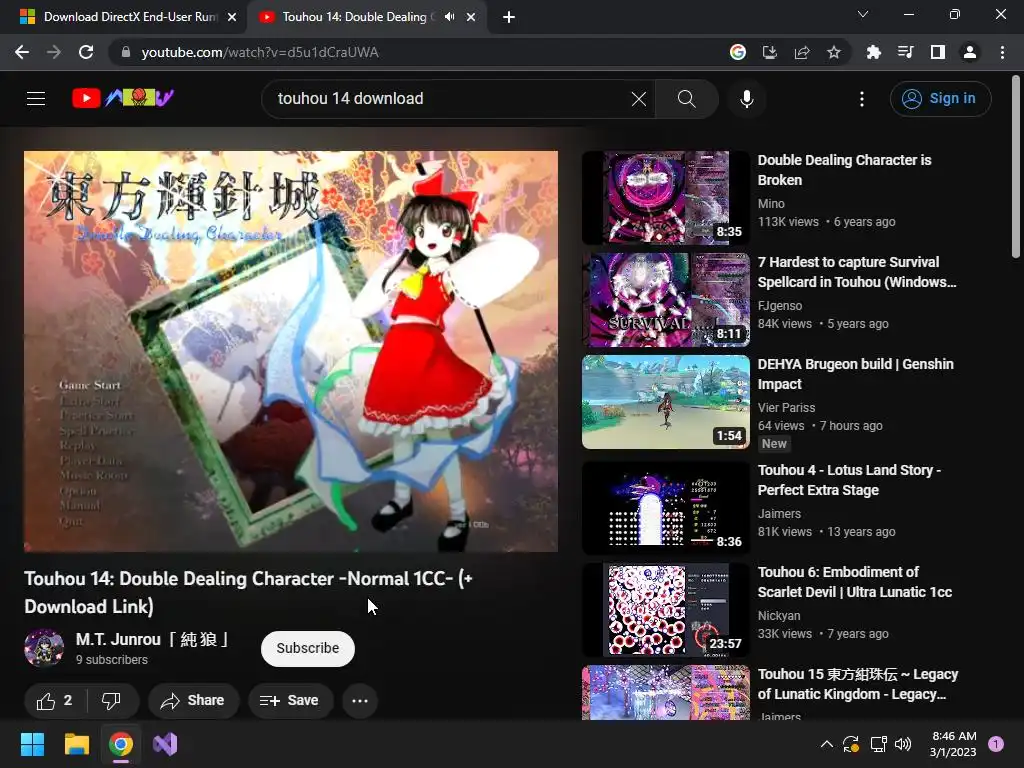Close the Download DirectX tab
Viewport: 1024px width, 768px height.
click(x=232, y=17)
